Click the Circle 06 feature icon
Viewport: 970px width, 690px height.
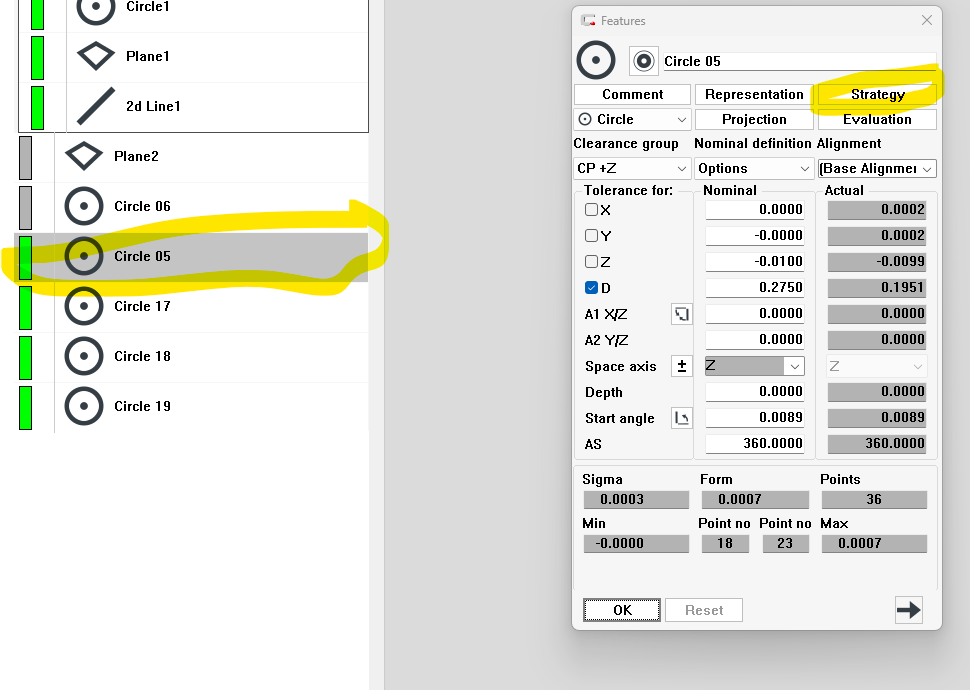coord(84,206)
